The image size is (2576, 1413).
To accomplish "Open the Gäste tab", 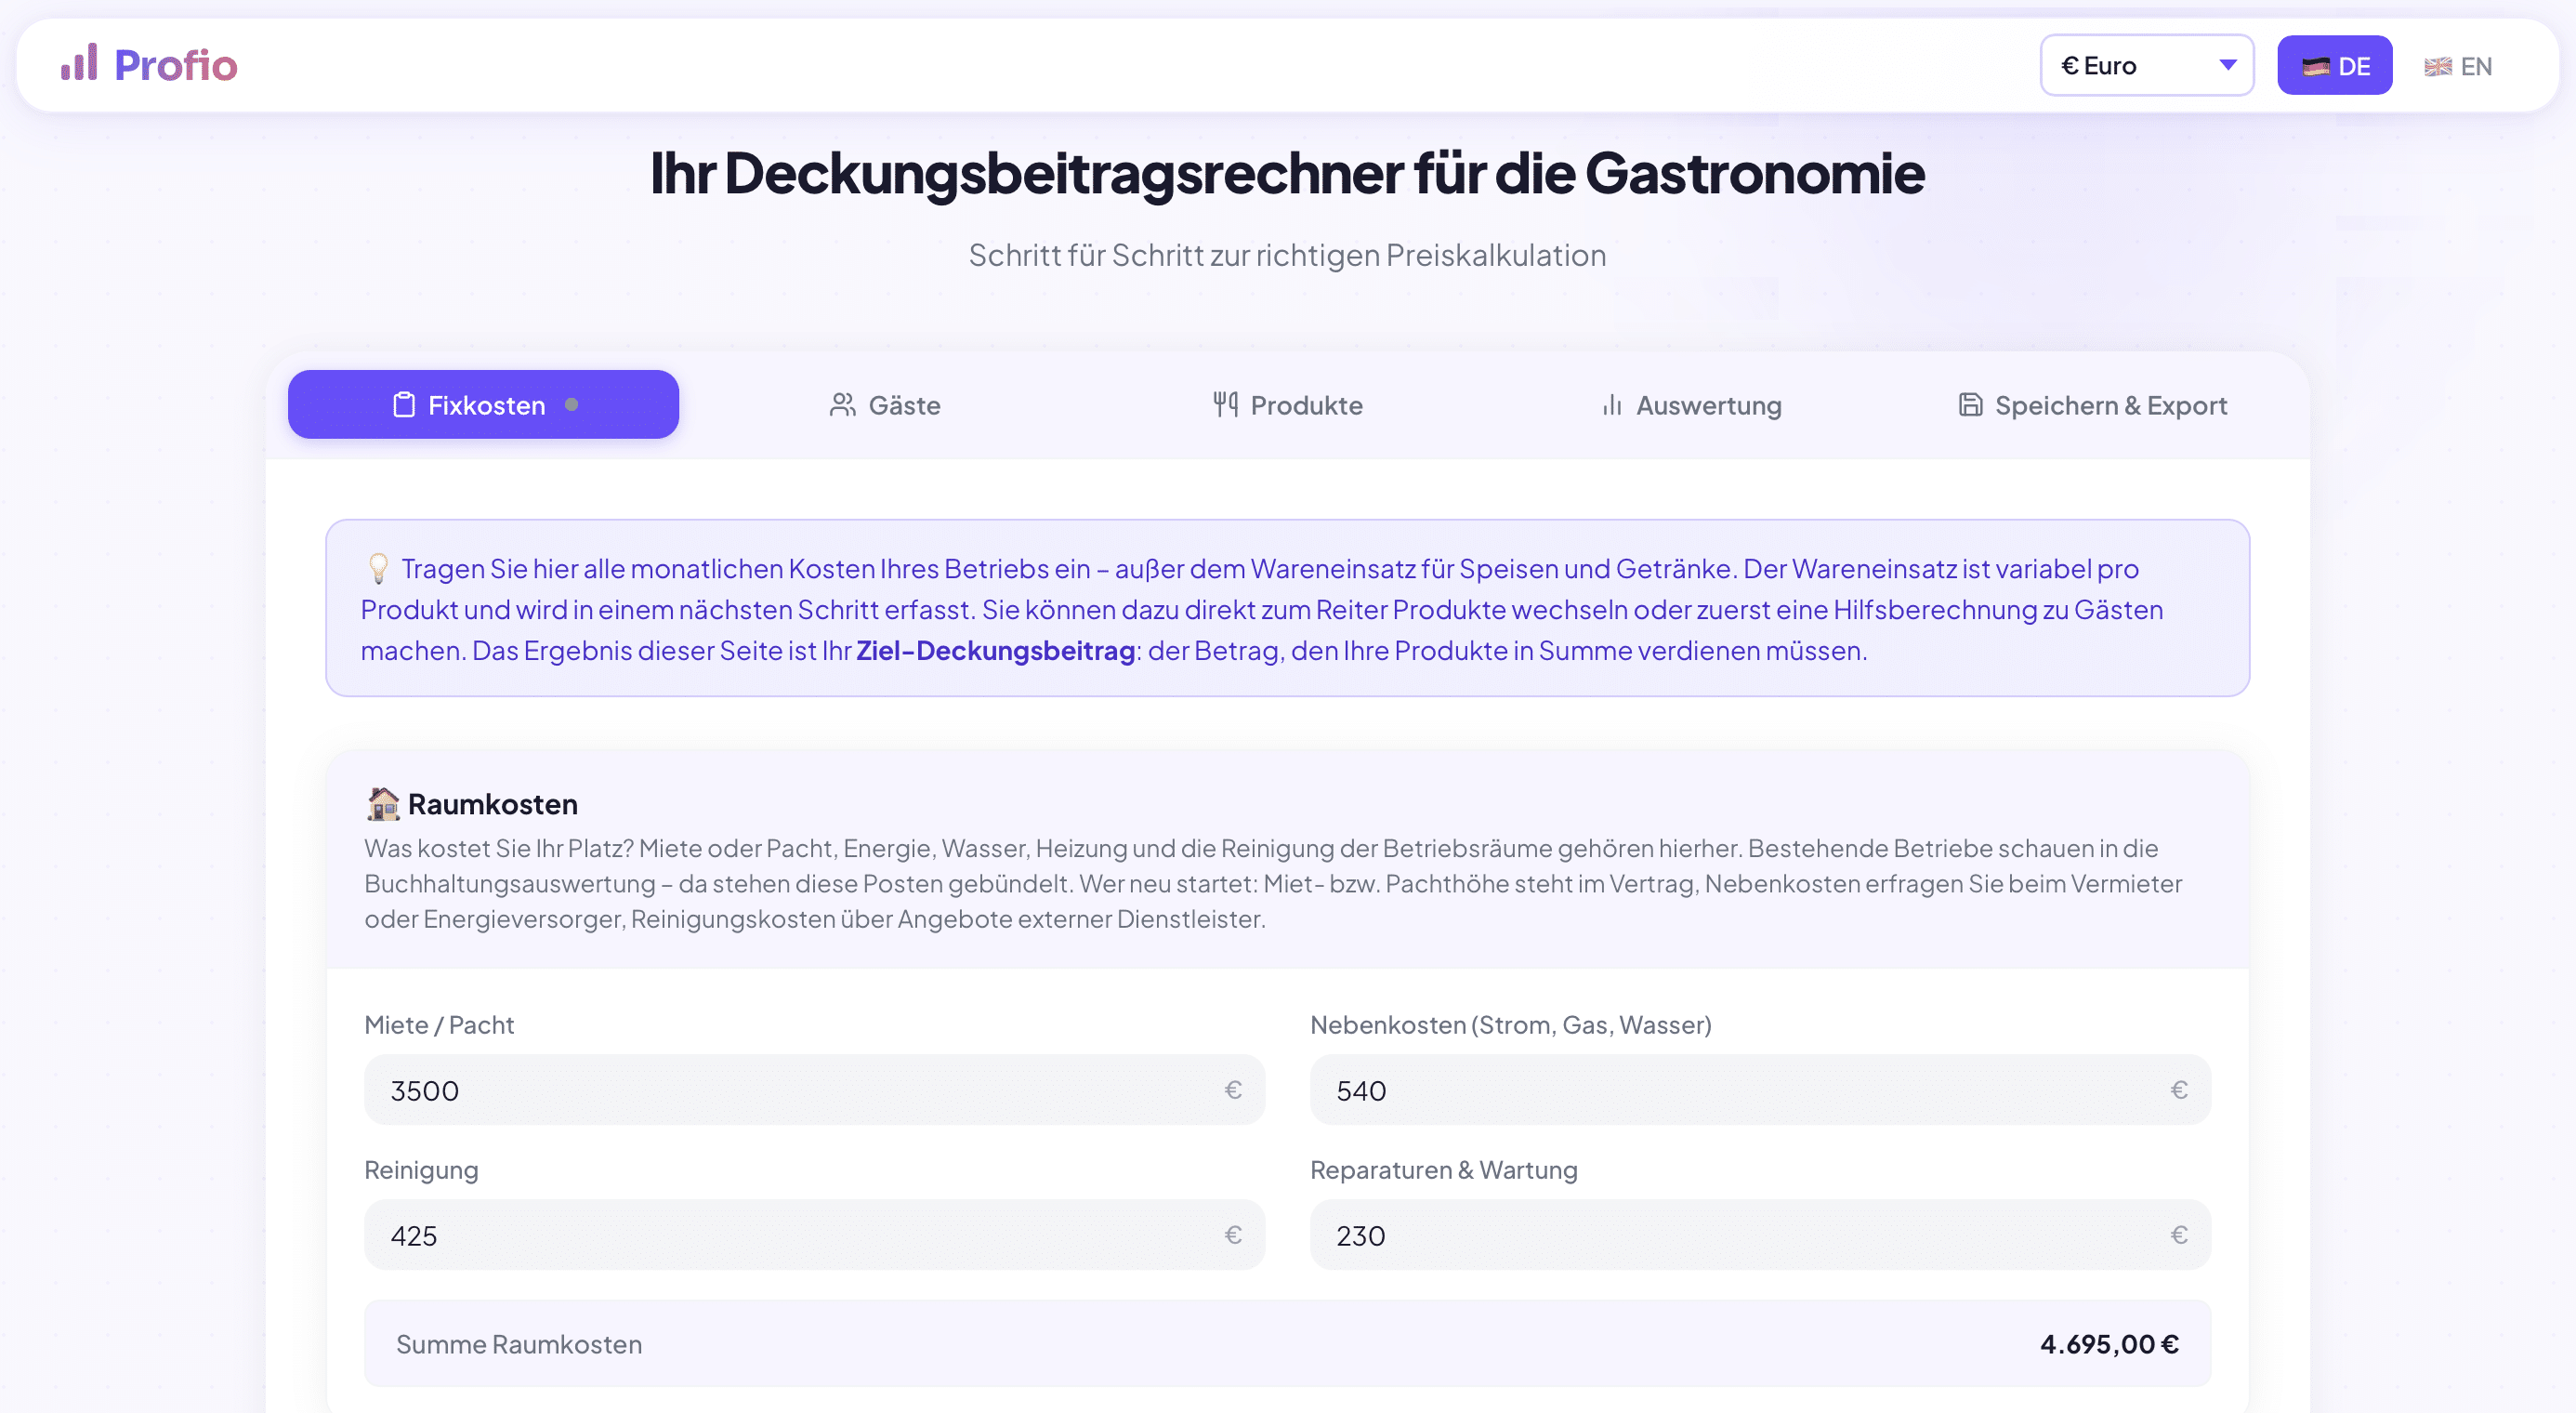I will click(x=884, y=405).
